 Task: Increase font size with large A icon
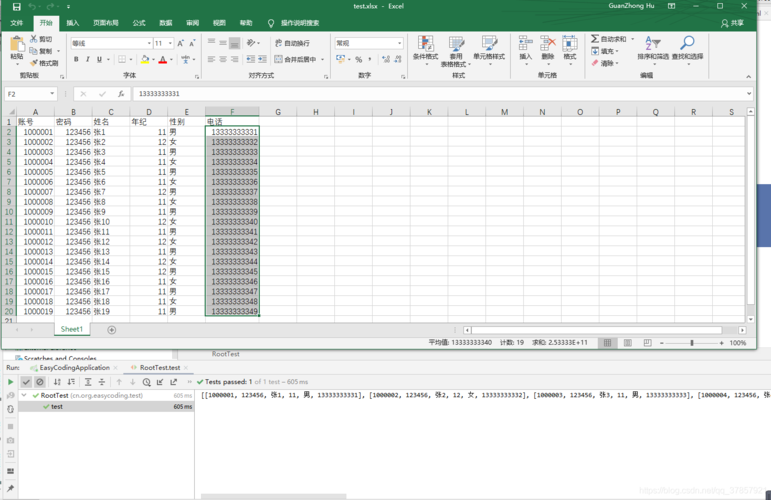coord(180,43)
